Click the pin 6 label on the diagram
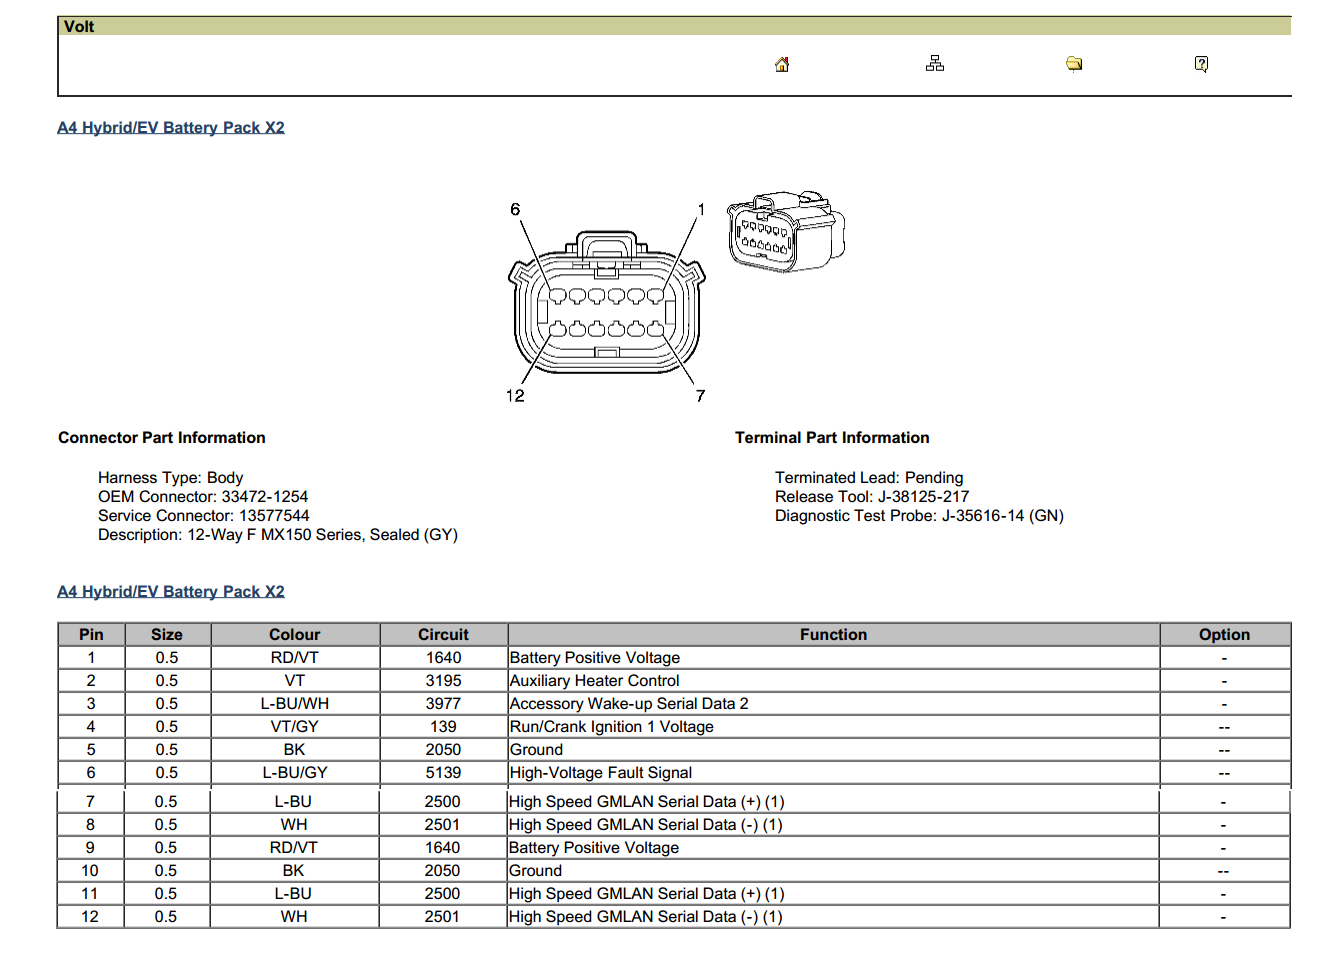 click(515, 209)
